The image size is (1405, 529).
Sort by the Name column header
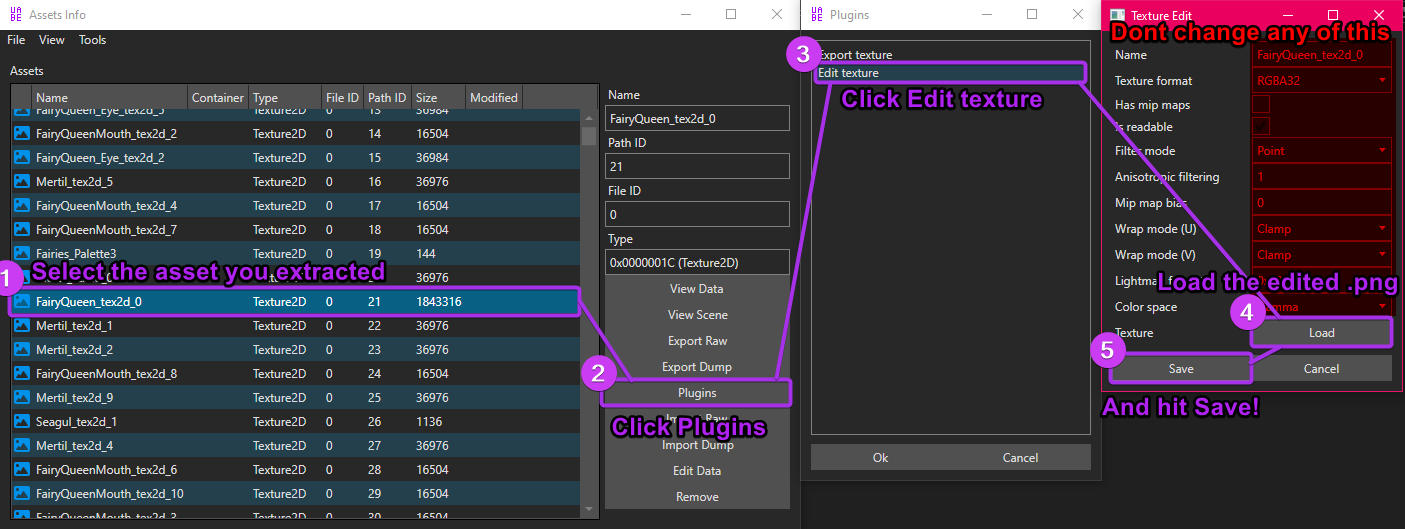point(110,97)
